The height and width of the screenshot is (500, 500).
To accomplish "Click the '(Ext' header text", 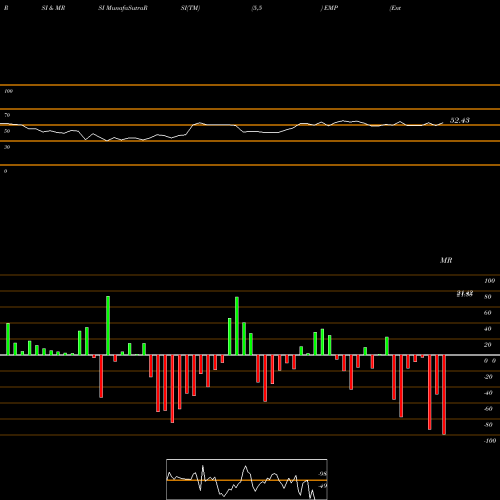I will click(x=395, y=8).
